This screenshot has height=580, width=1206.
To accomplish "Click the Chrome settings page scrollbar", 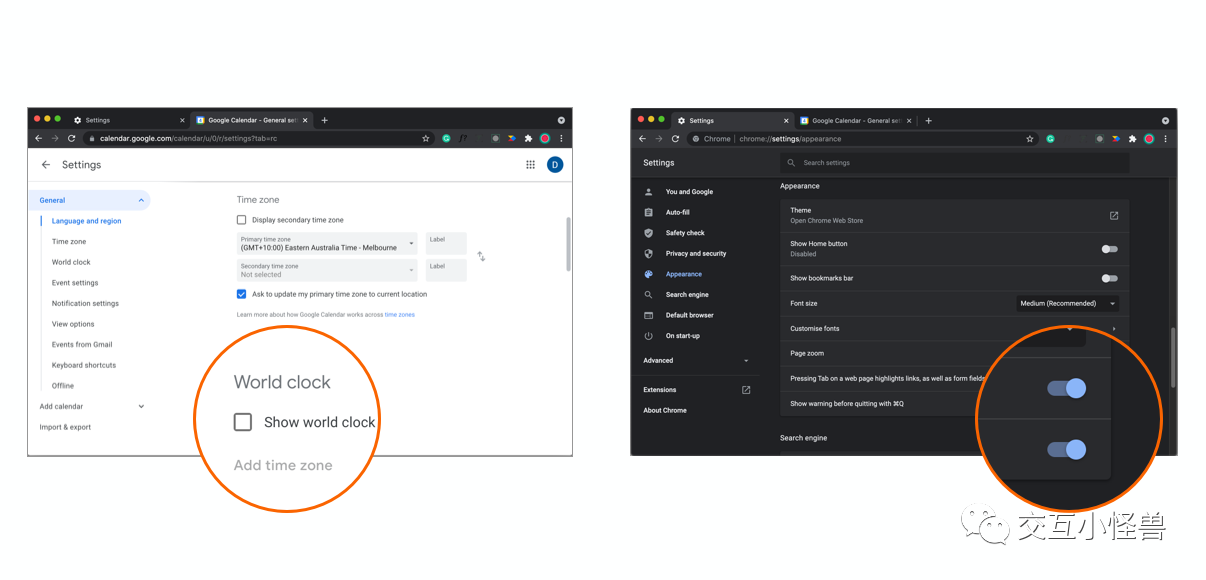I will (x=1173, y=358).
